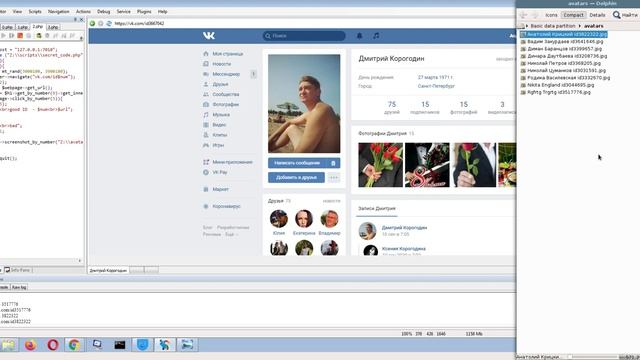Open the beach profile photo

click(304, 104)
